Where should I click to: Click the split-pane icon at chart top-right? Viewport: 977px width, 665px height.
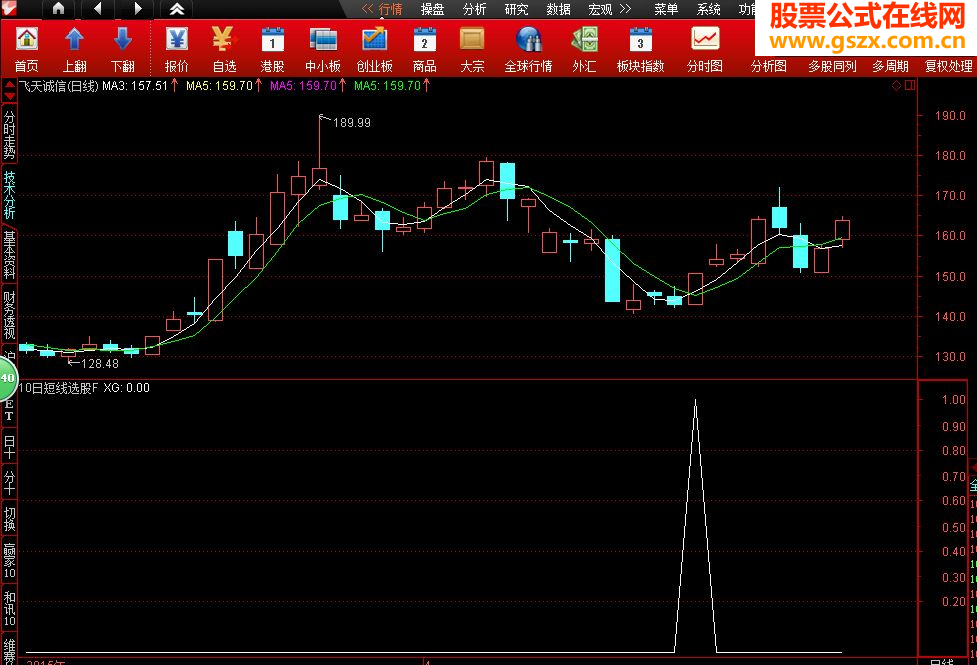coord(910,85)
